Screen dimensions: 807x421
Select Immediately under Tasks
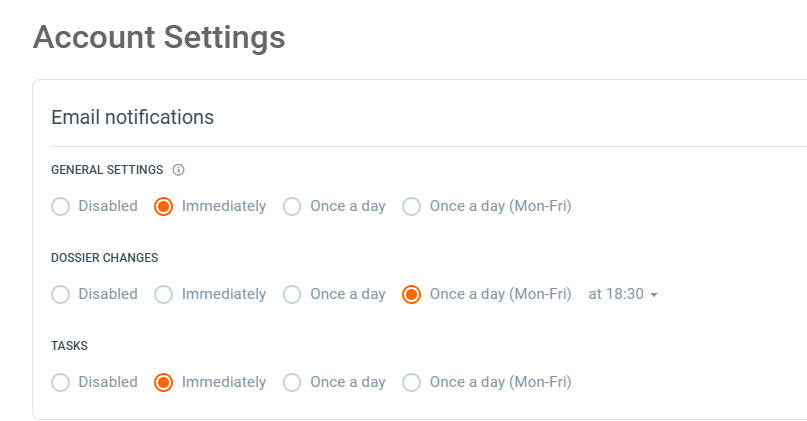tap(164, 383)
